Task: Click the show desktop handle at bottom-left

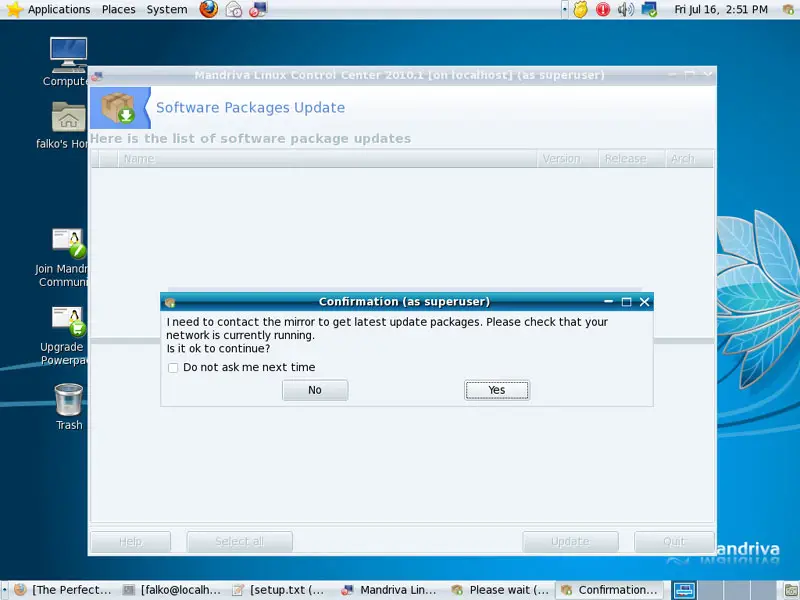Action: pyautogui.click(x=4, y=590)
